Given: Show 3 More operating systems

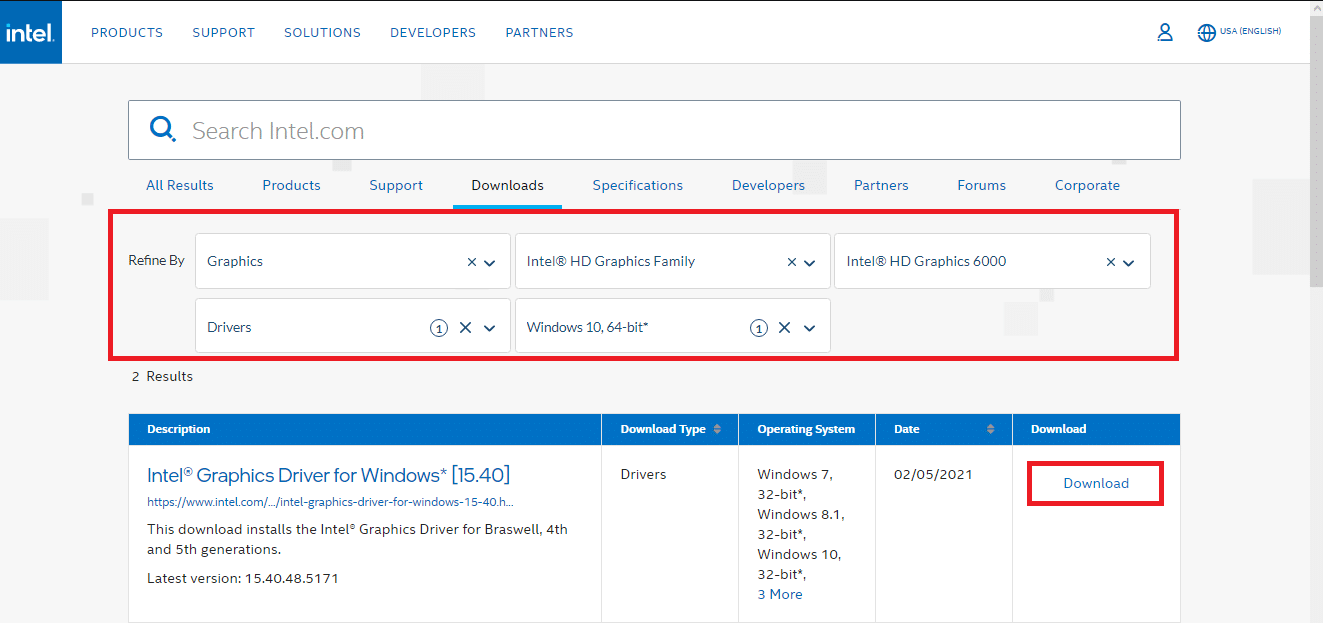Looking at the screenshot, I should [x=779, y=594].
